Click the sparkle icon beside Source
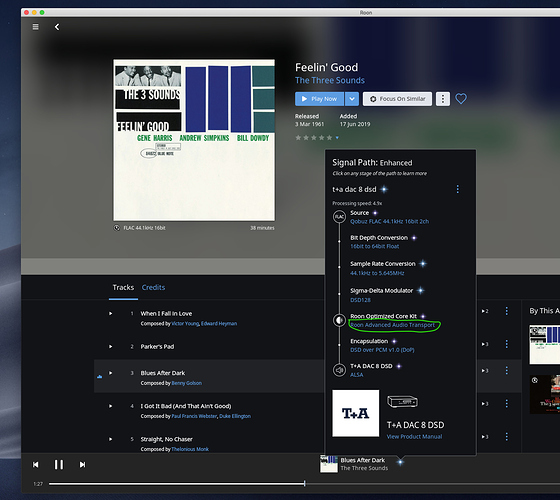Image resolution: width=560 pixels, height=500 pixels. tap(375, 213)
